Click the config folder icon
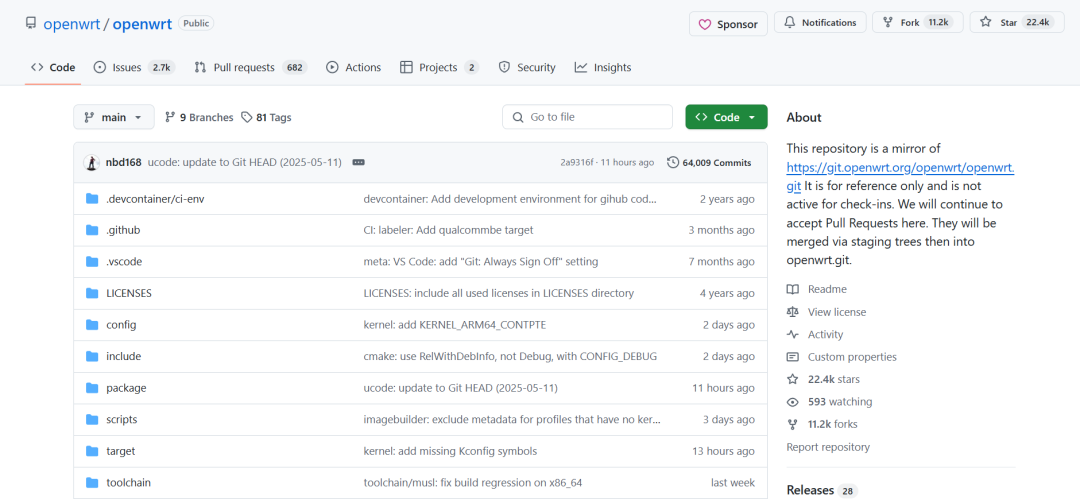The width and height of the screenshot is (1080, 499). click(92, 325)
